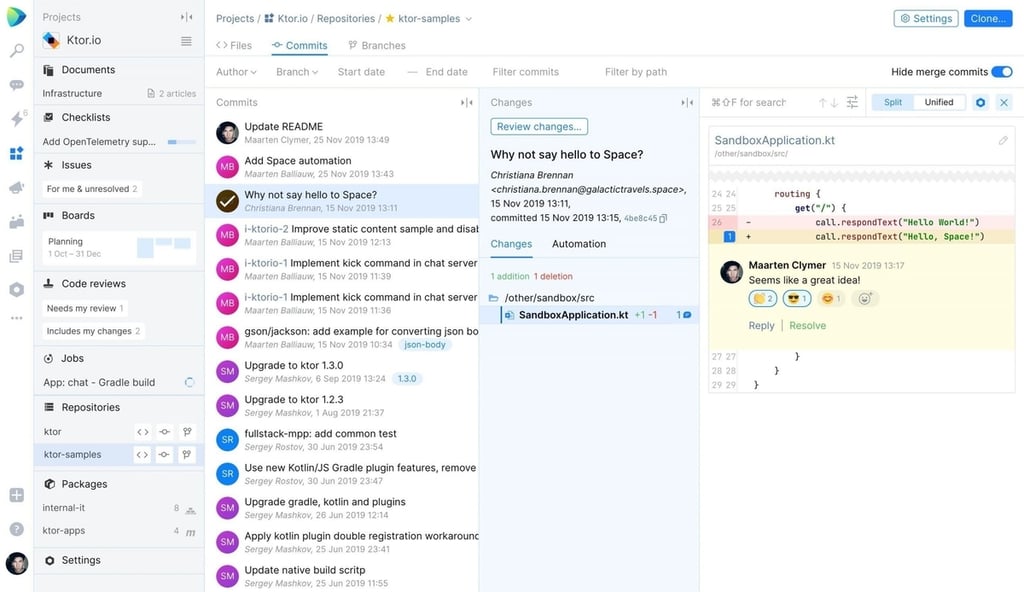Switch to the Files tab
1024x592 pixels.
coord(234,45)
